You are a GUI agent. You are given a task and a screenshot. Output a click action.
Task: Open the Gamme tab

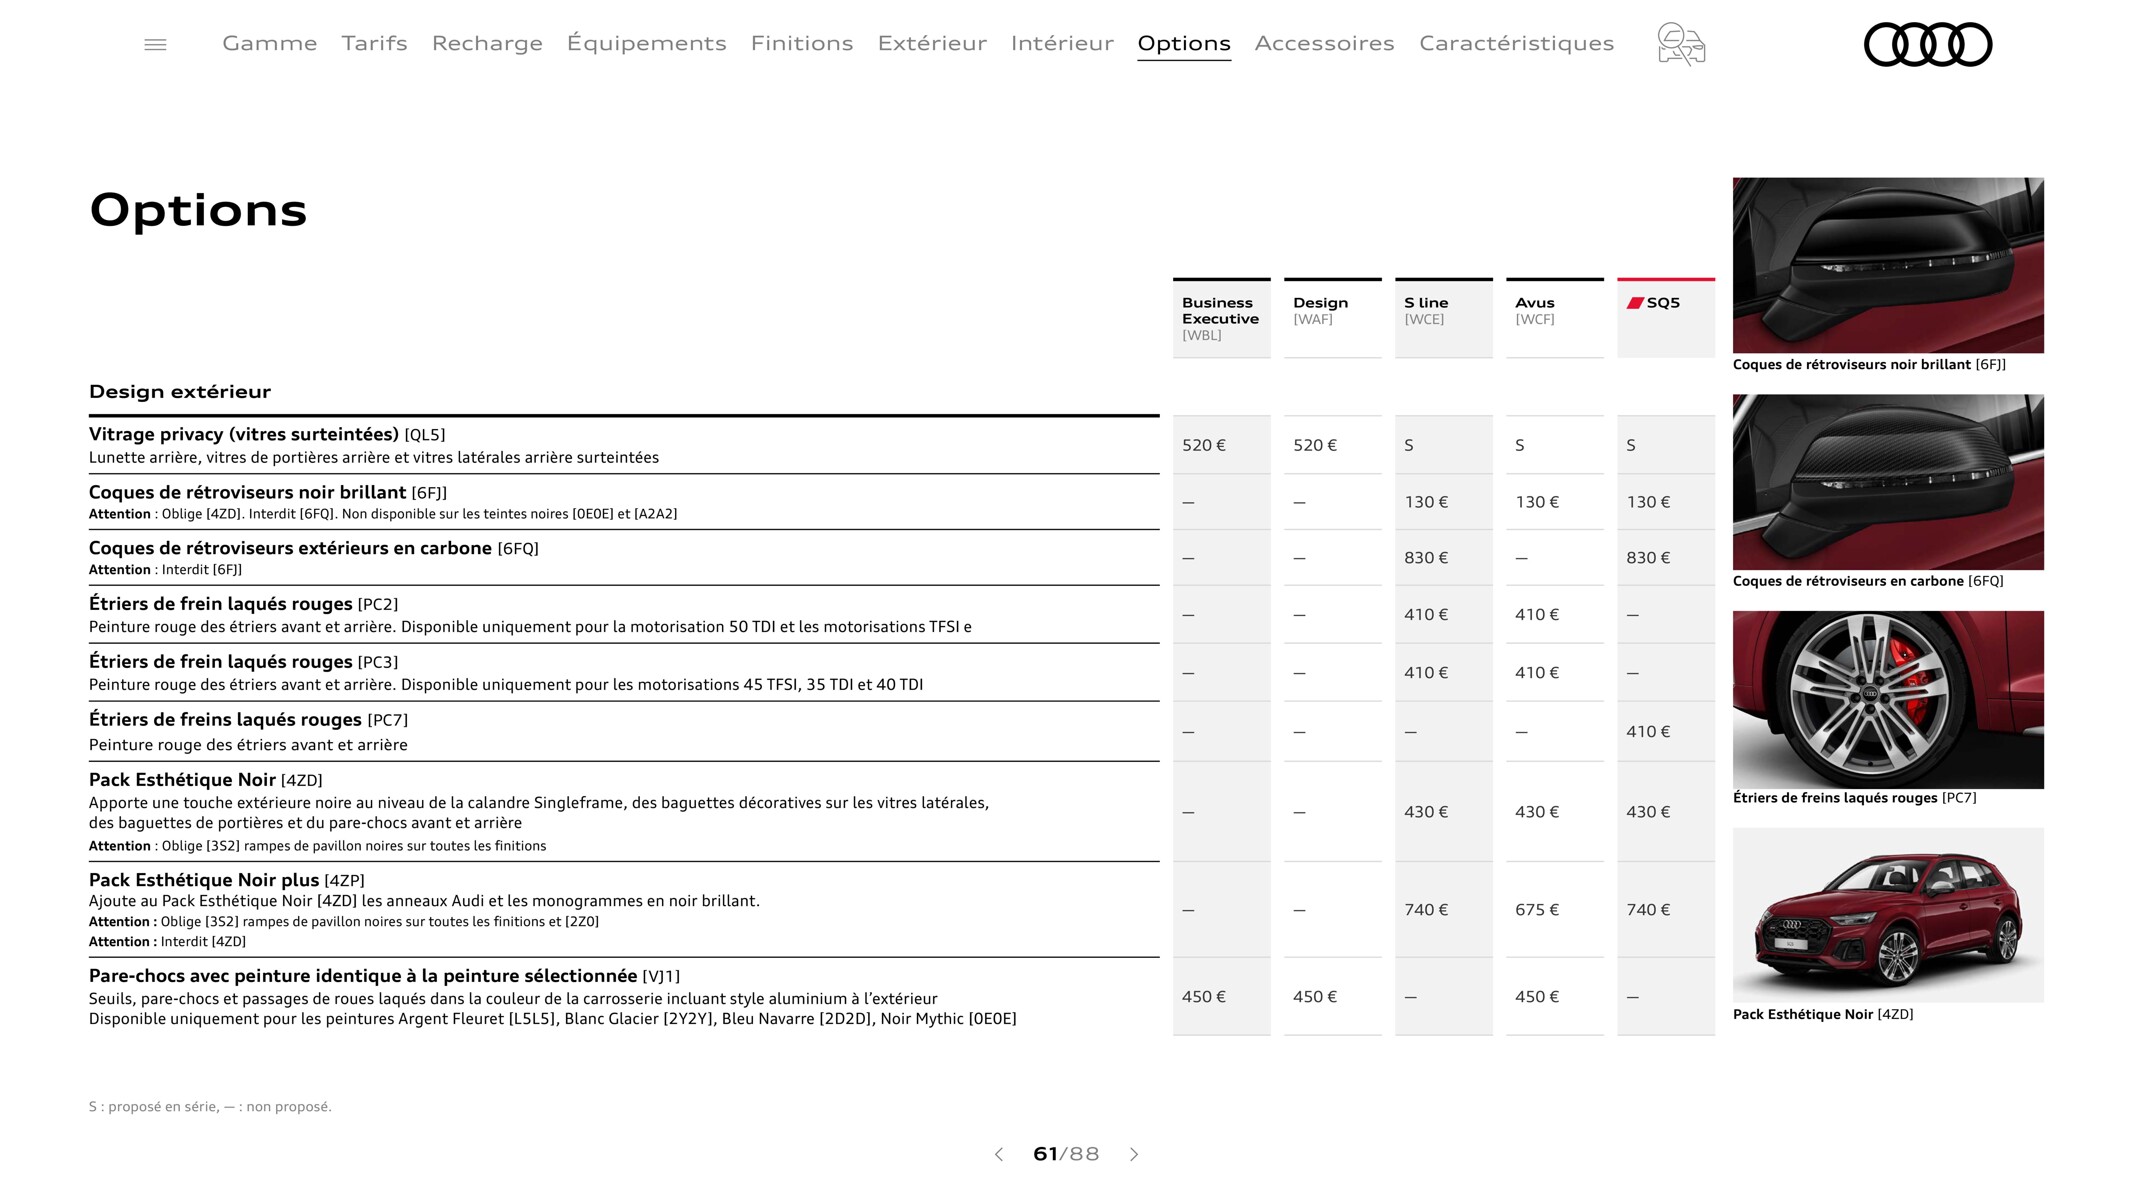[269, 43]
